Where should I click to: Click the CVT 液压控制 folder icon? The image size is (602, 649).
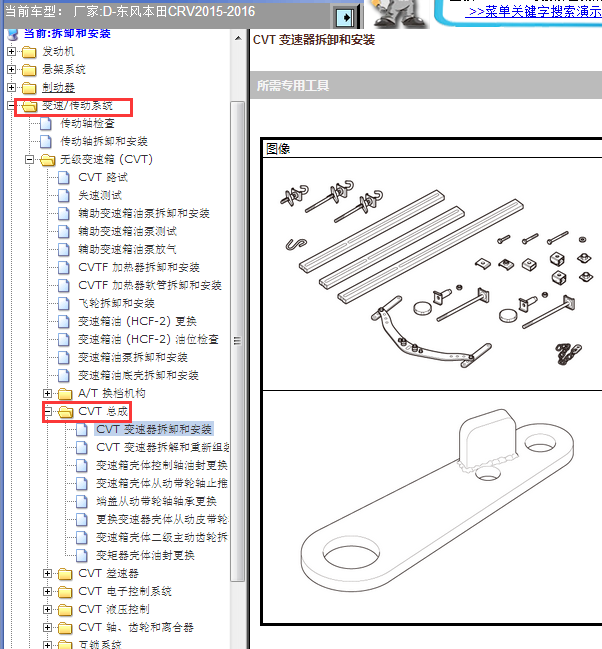tap(65, 610)
